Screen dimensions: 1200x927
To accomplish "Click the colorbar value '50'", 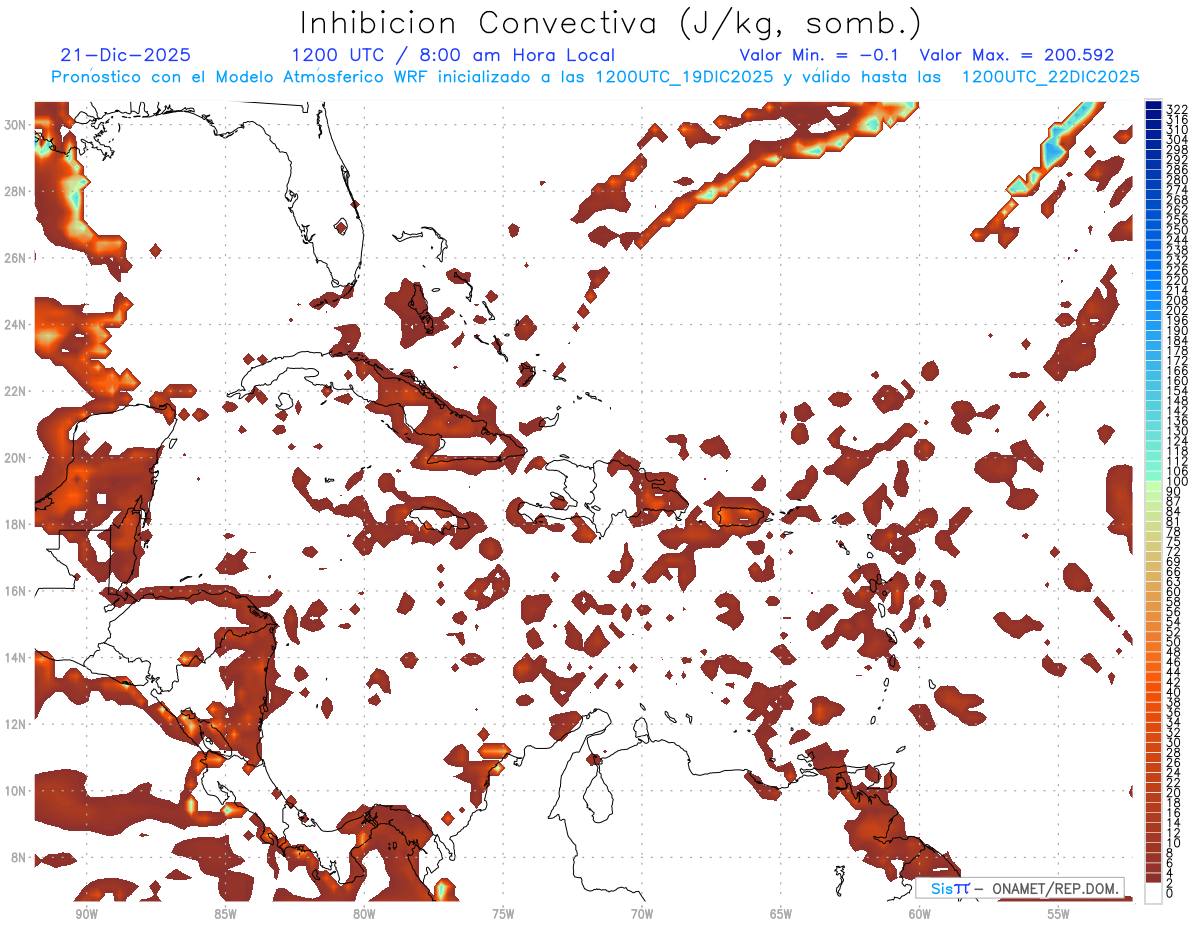I will [x=1174, y=641].
